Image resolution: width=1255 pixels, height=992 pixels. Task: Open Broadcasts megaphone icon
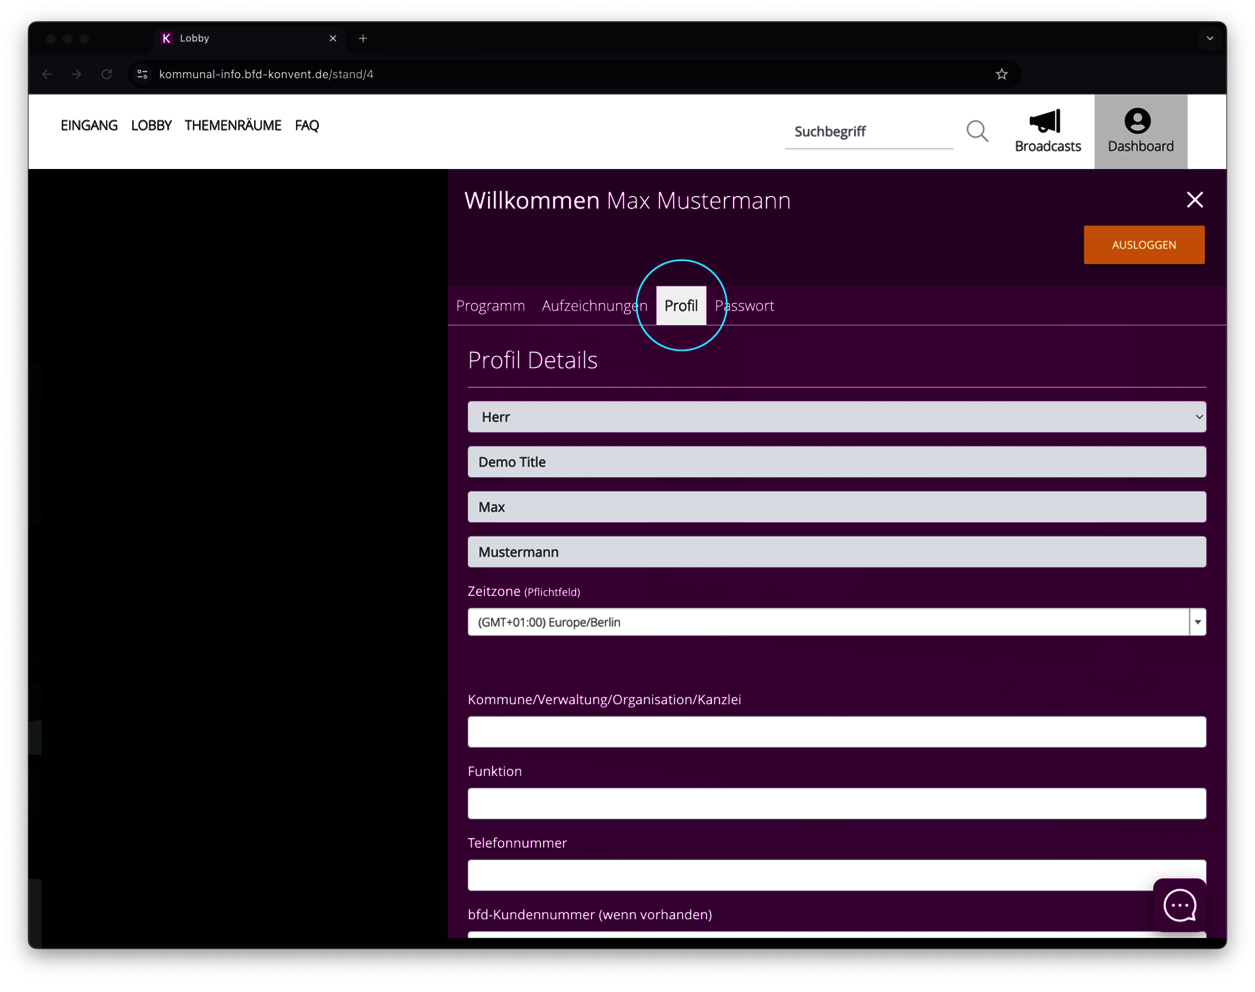(1047, 122)
